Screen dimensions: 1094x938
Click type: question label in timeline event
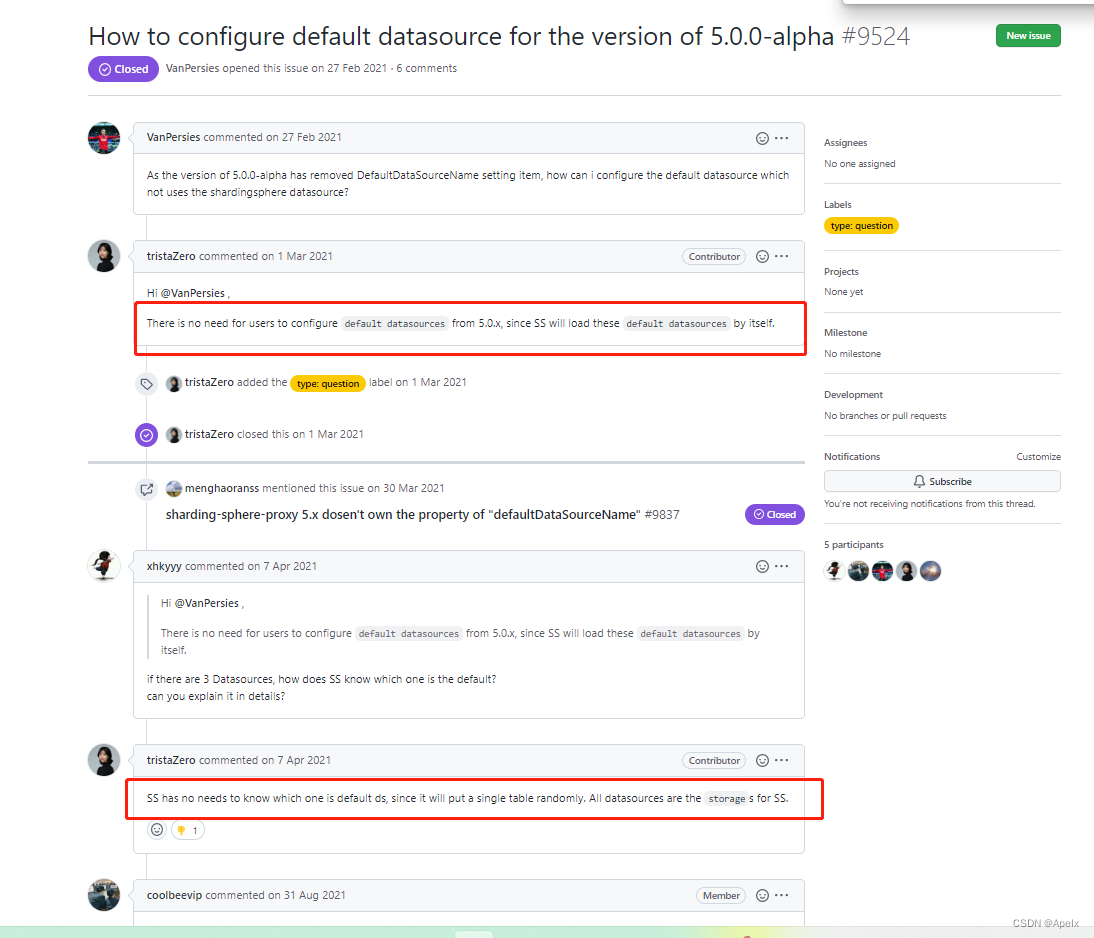pos(328,383)
